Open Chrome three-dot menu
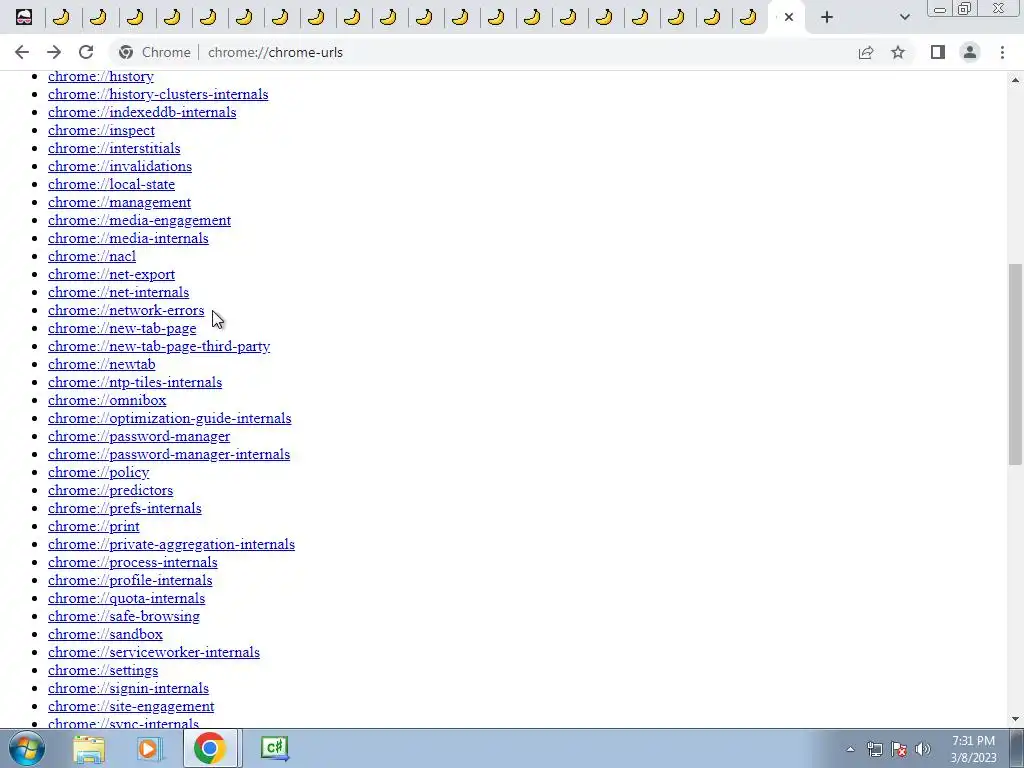 pyautogui.click(x=1002, y=52)
